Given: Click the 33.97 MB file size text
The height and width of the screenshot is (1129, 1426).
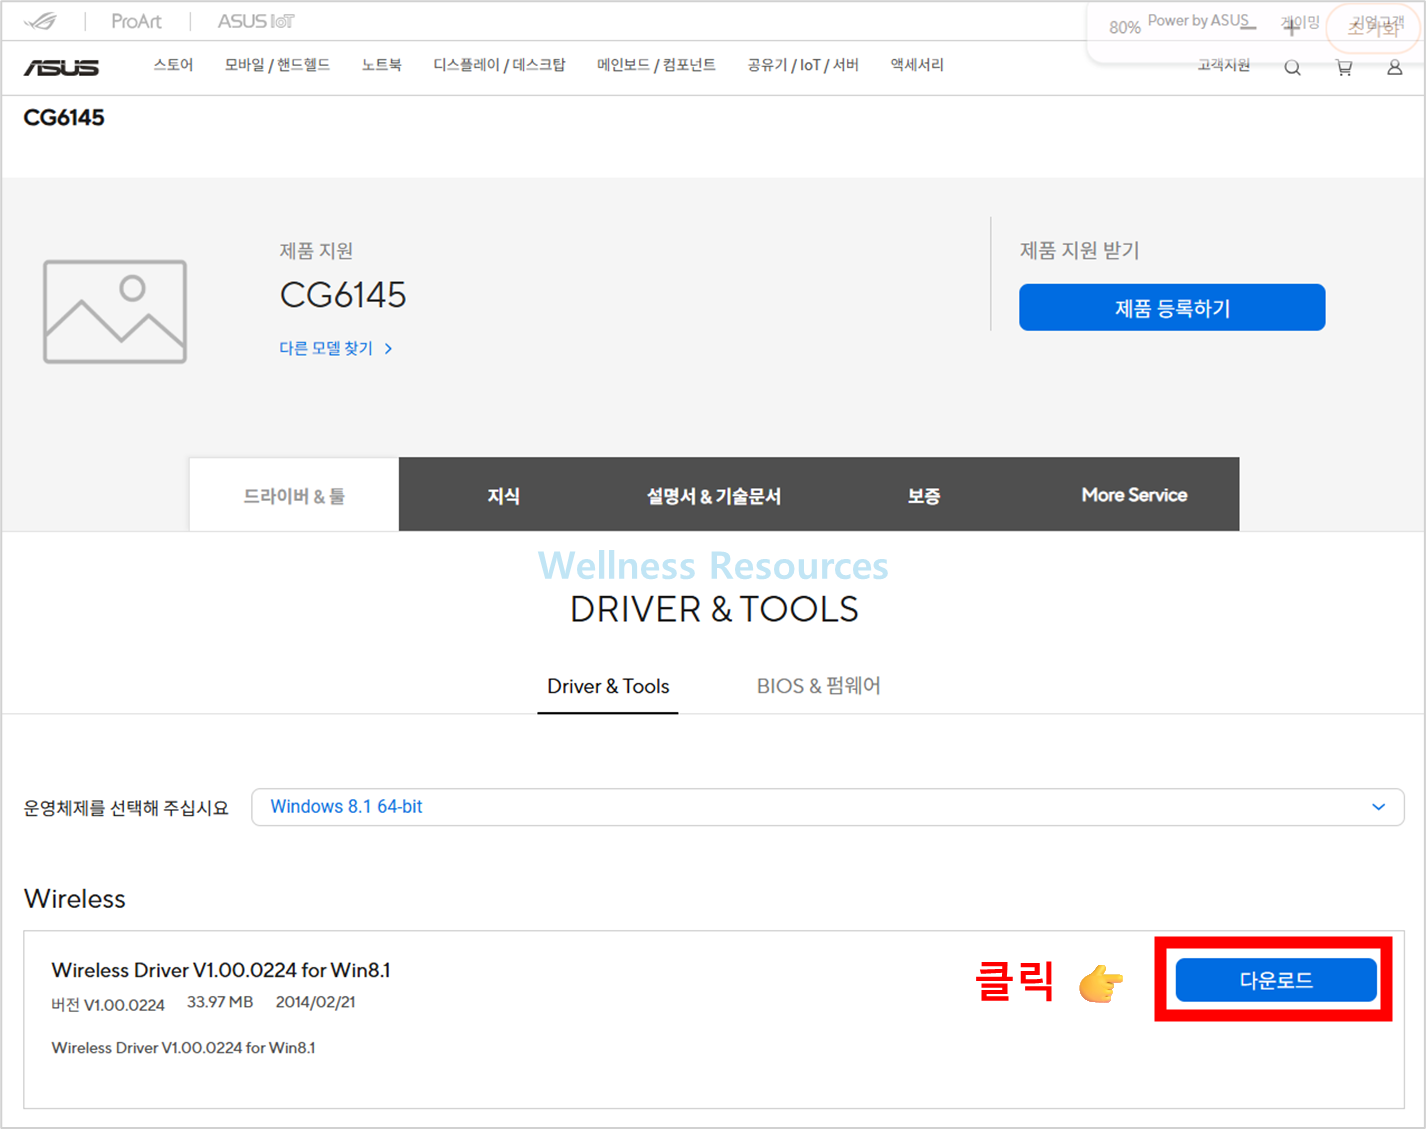Looking at the screenshot, I should (220, 1002).
